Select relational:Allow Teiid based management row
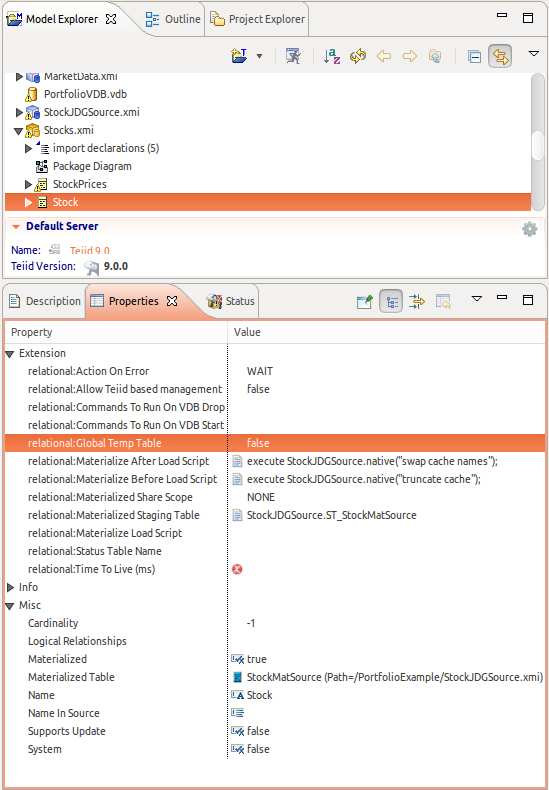 pyautogui.click(x=274, y=389)
